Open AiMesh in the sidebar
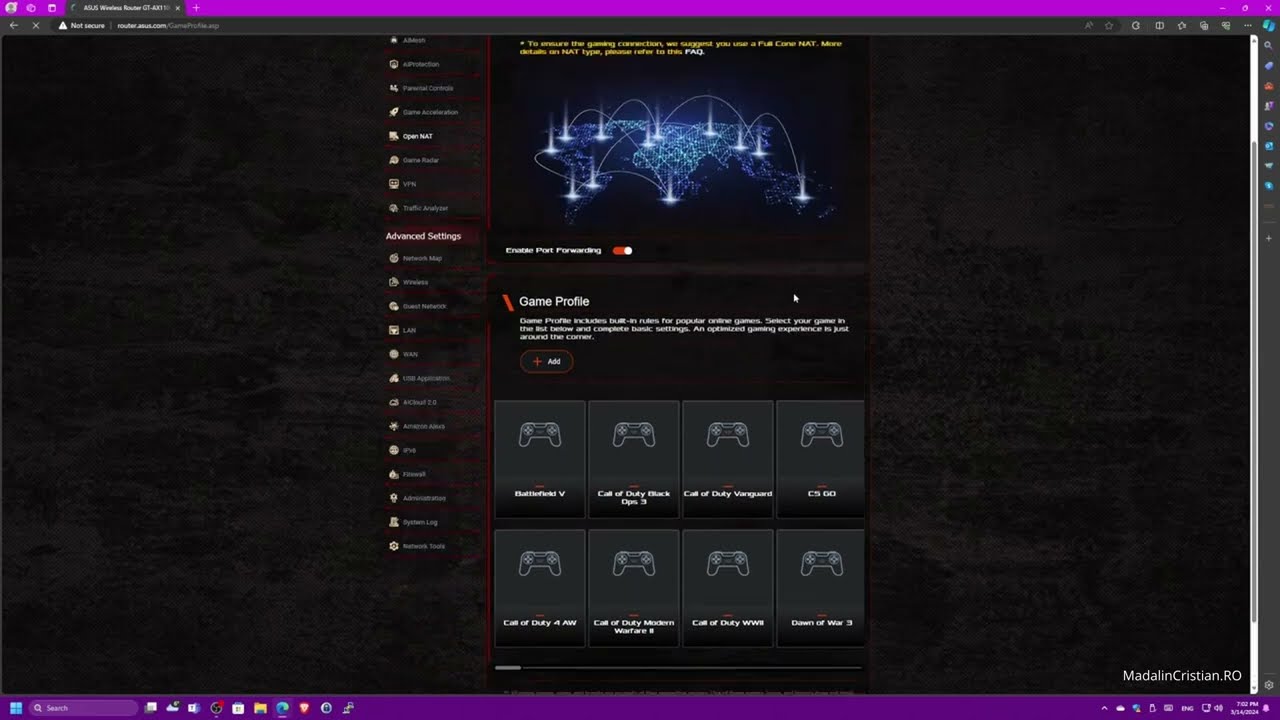The image size is (1280, 720). pos(414,40)
